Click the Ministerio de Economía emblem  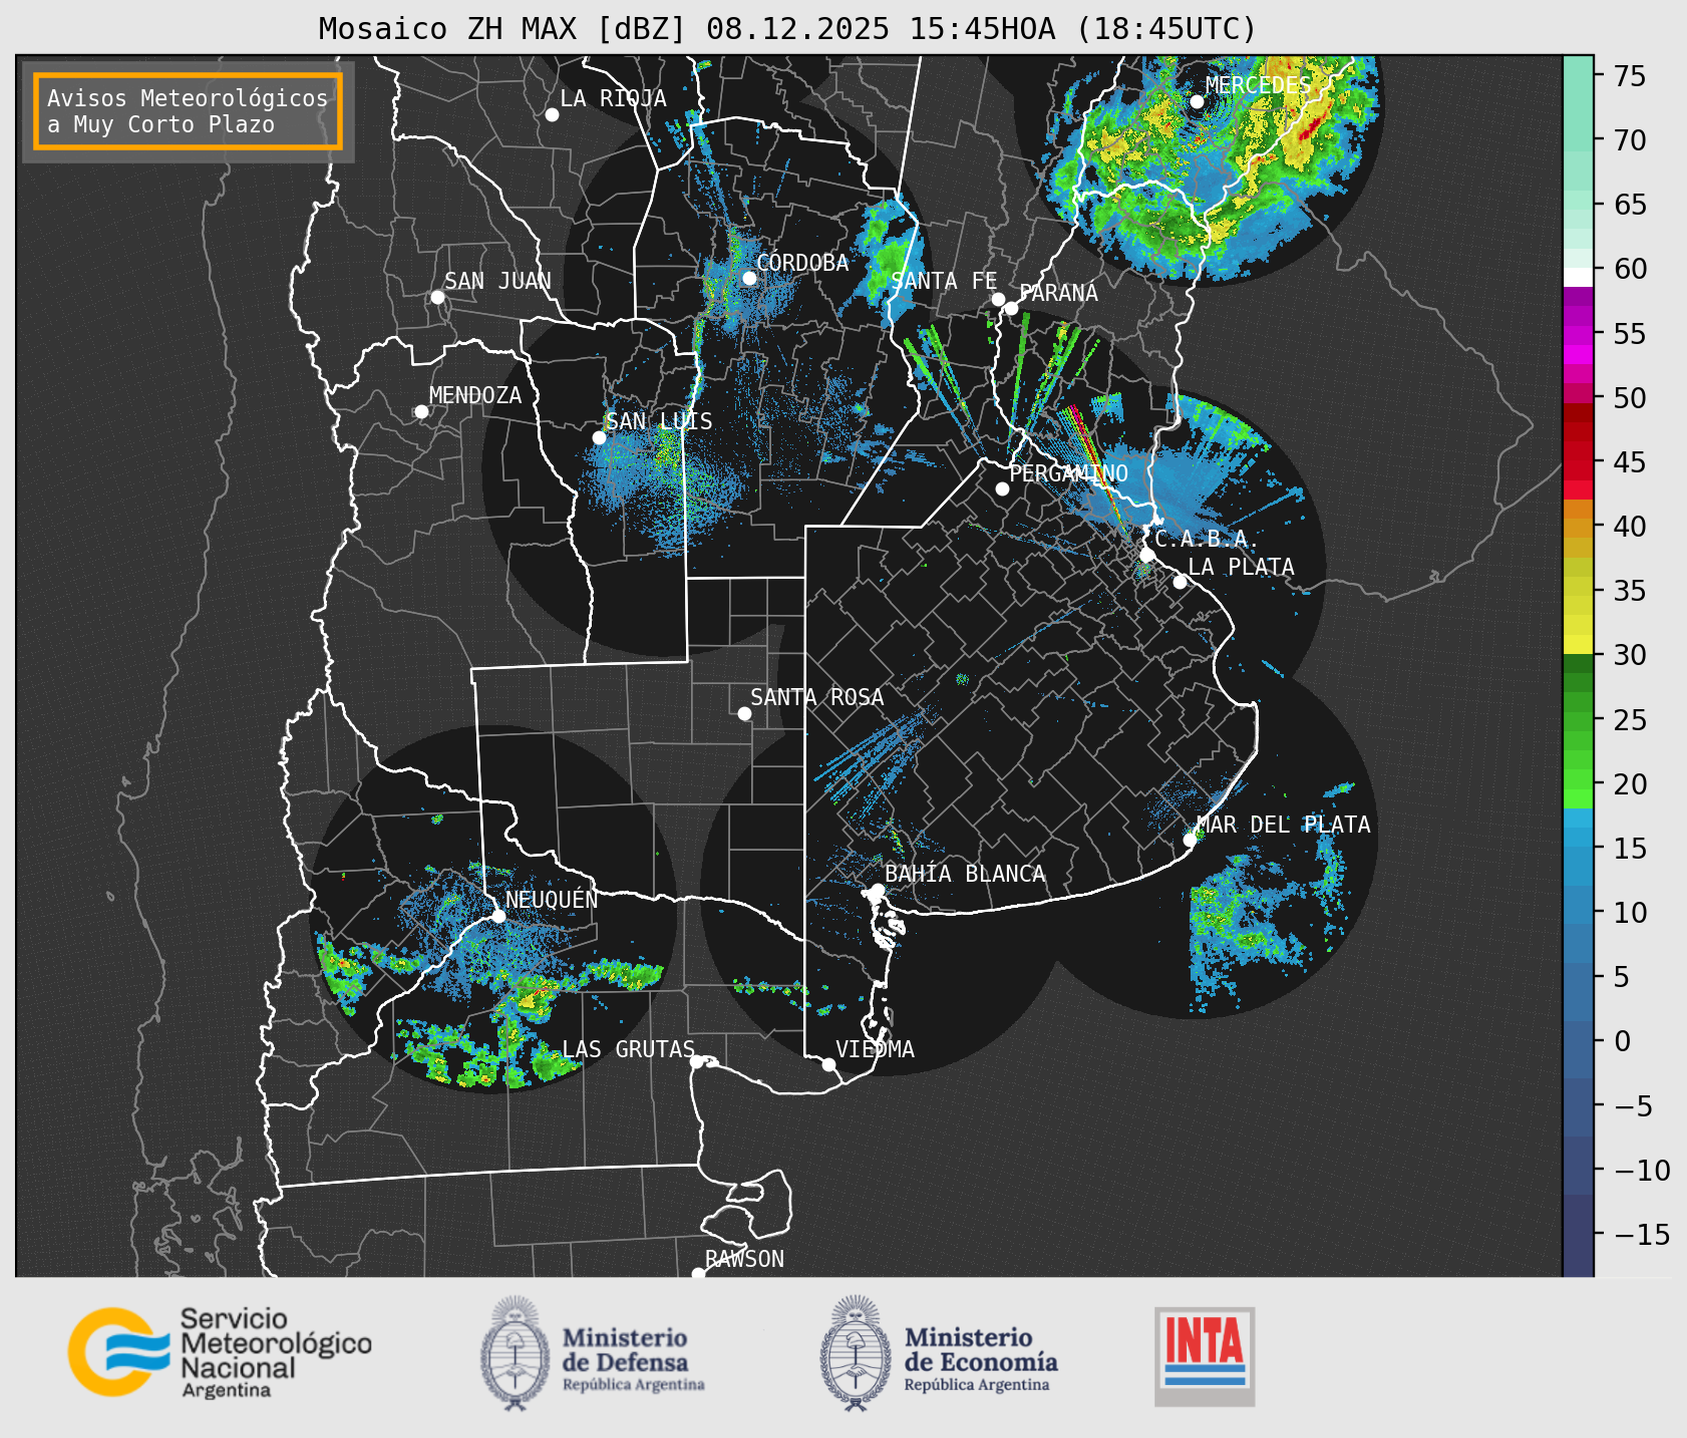pyautogui.click(x=855, y=1353)
